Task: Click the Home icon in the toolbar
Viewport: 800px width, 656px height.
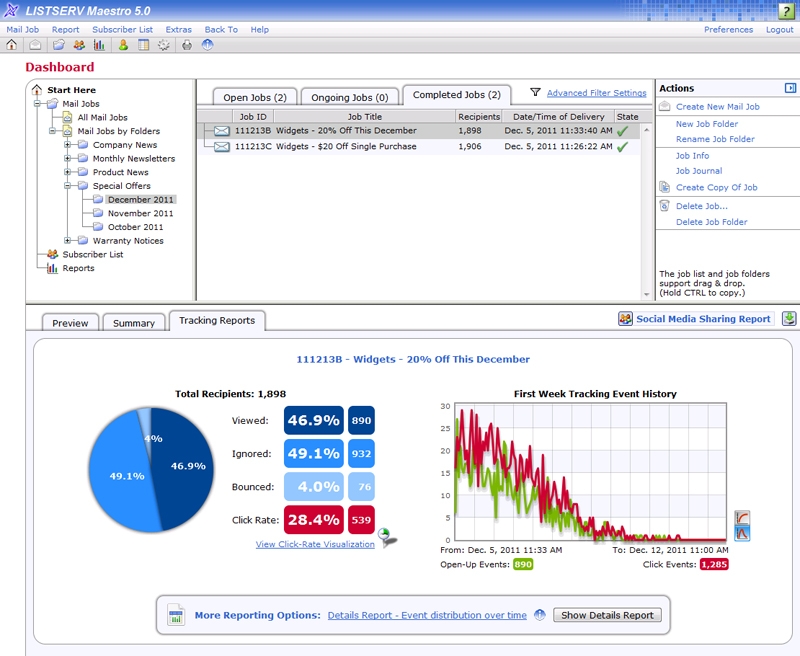Action: (11, 45)
